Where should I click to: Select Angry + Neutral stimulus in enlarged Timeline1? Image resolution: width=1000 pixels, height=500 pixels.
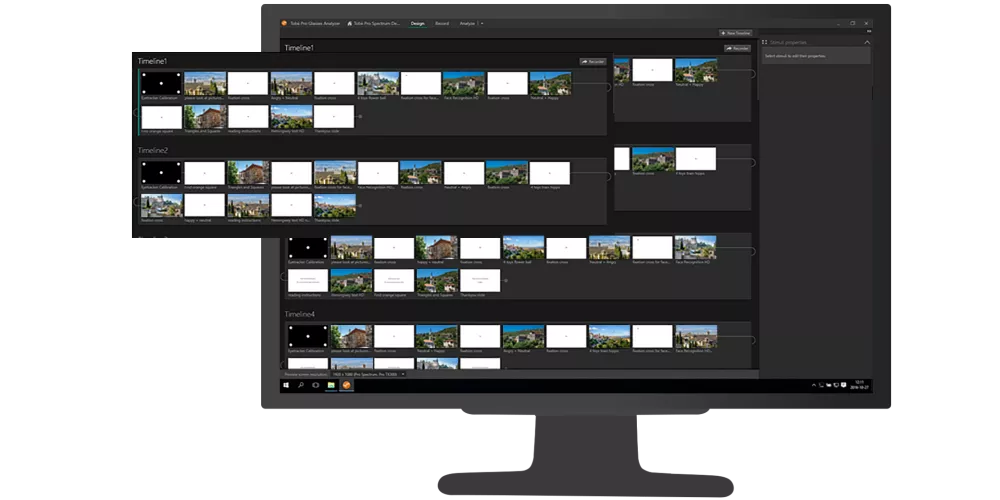291,86
